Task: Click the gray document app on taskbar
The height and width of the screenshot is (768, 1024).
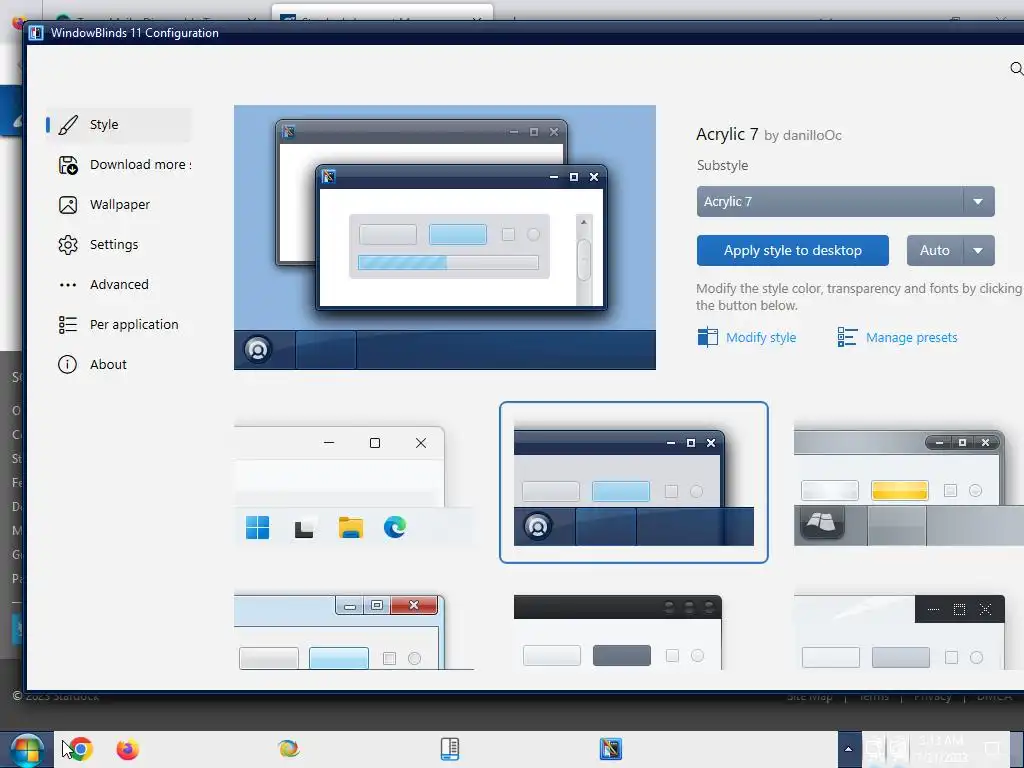Action: pos(450,748)
